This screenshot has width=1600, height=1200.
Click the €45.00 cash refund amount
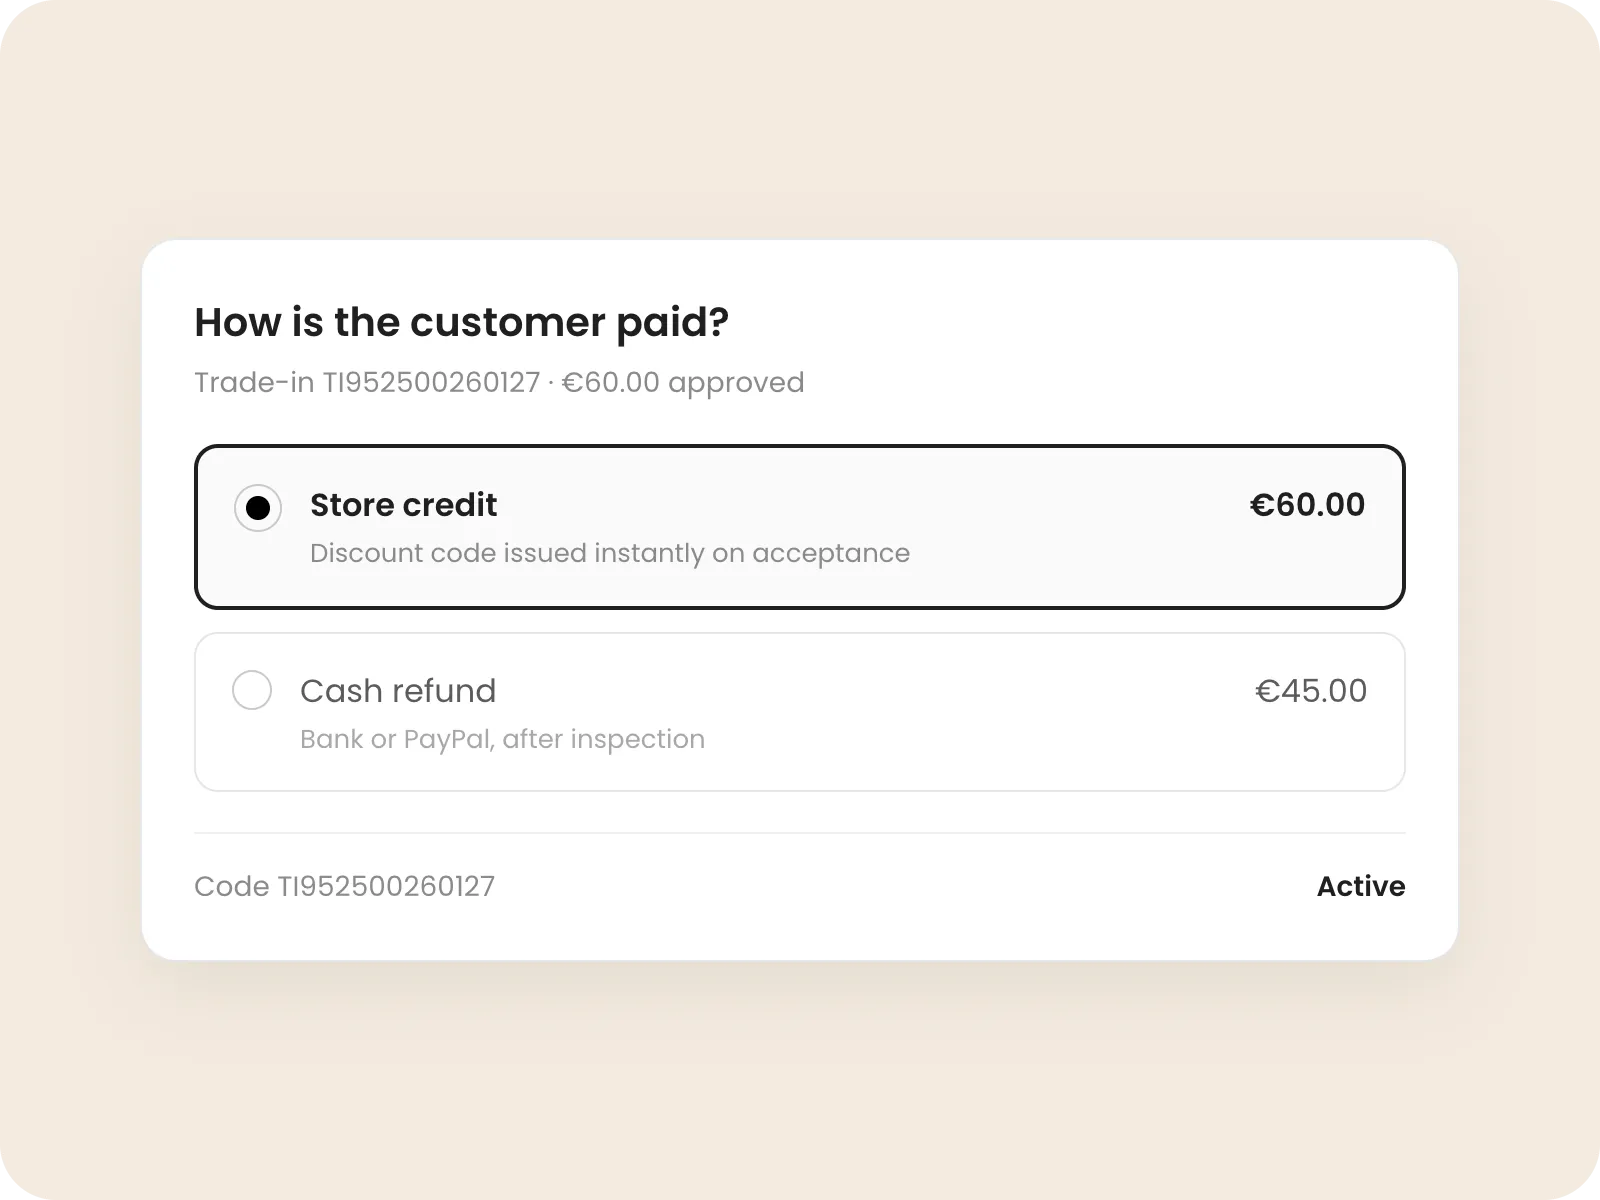pyautogui.click(x=1311, y=691)
